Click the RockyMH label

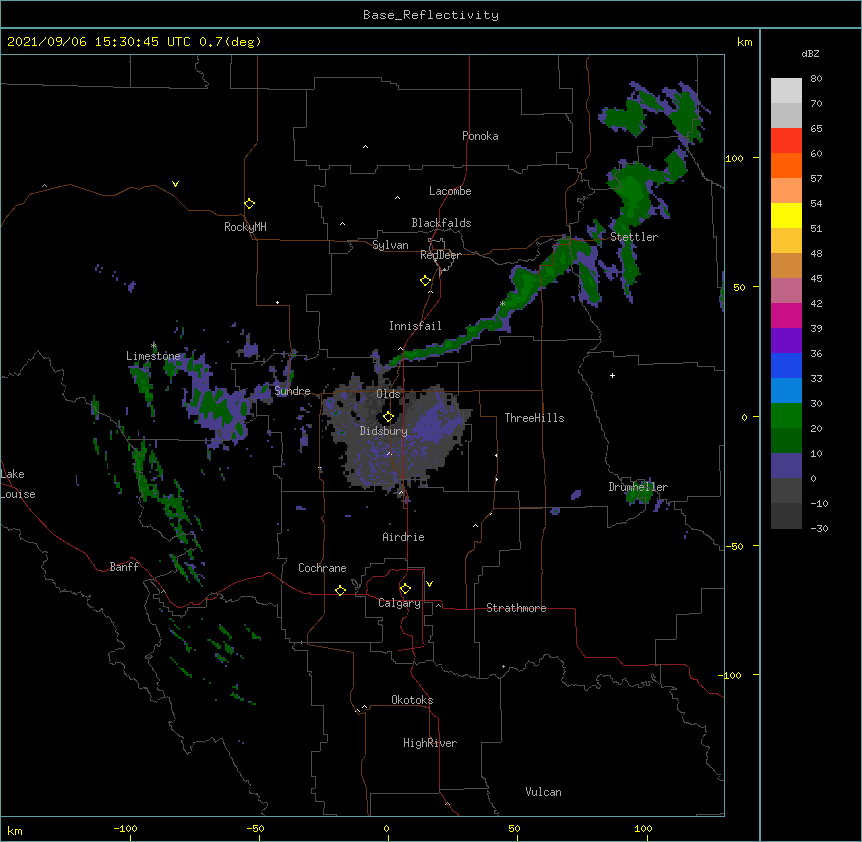coord(245,227)
